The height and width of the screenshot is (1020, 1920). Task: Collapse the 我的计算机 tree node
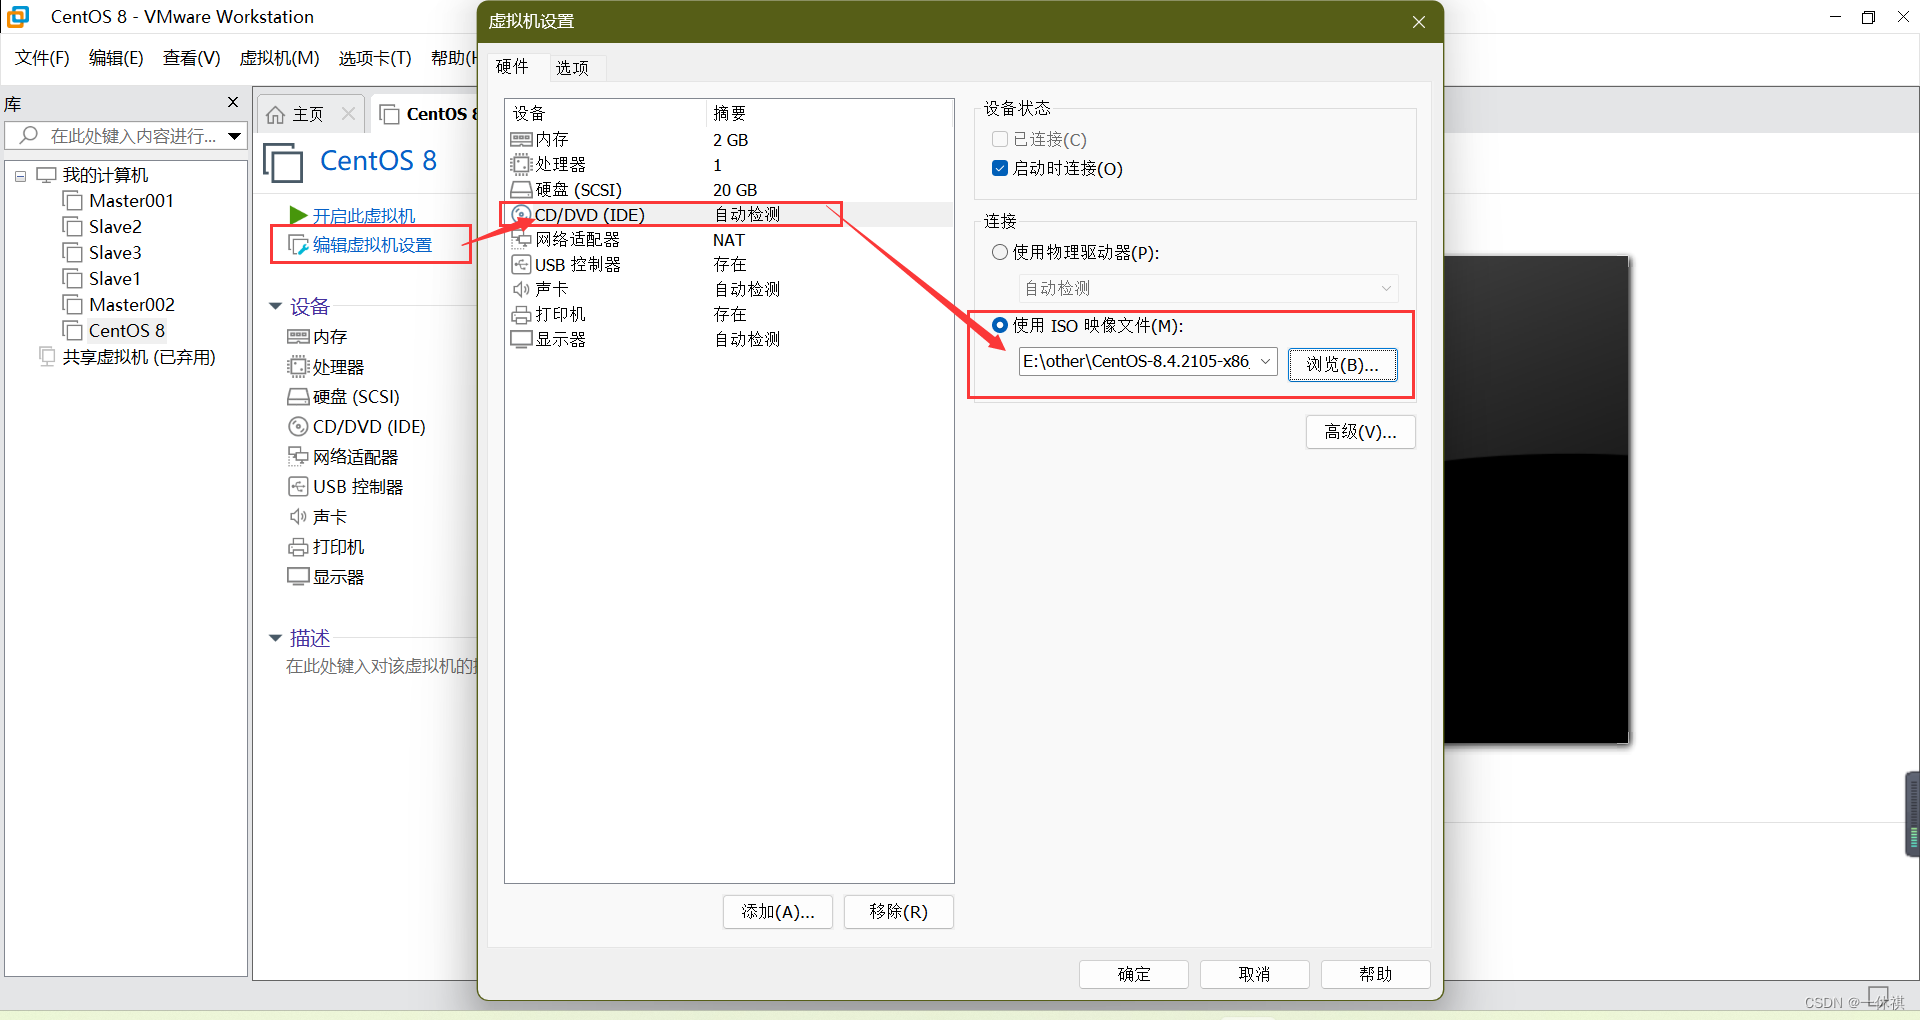[x=20, y=176]
